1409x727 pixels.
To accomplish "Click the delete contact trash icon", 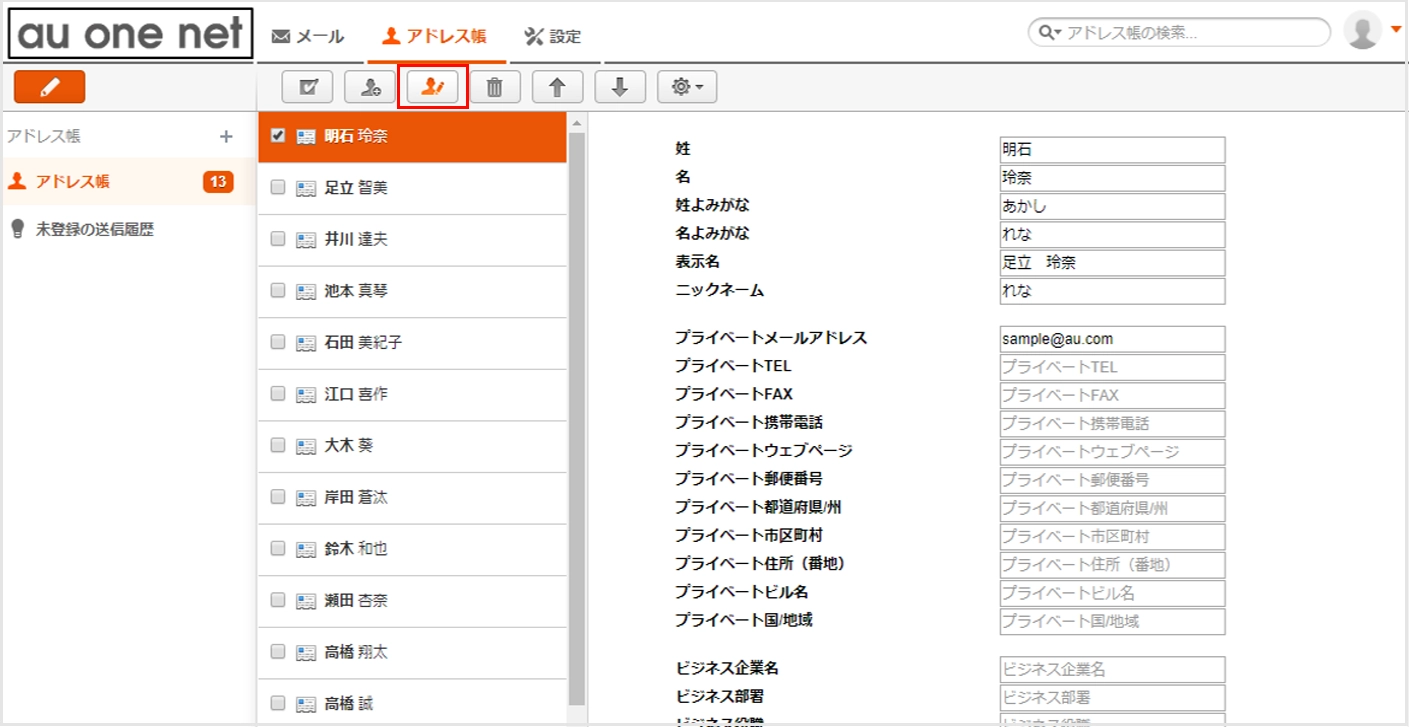I will tap(495, 86).
